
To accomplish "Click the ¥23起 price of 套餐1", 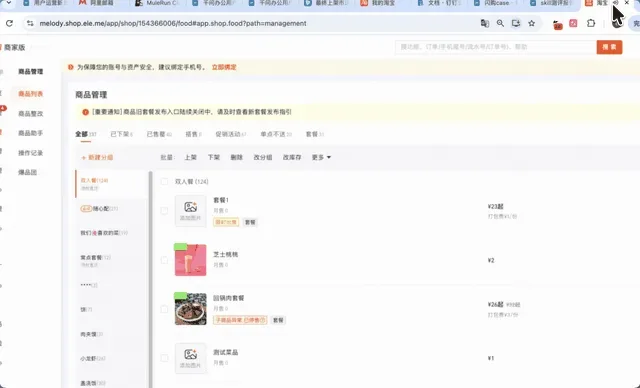I will pyautogui.click(x=496, y=206).
